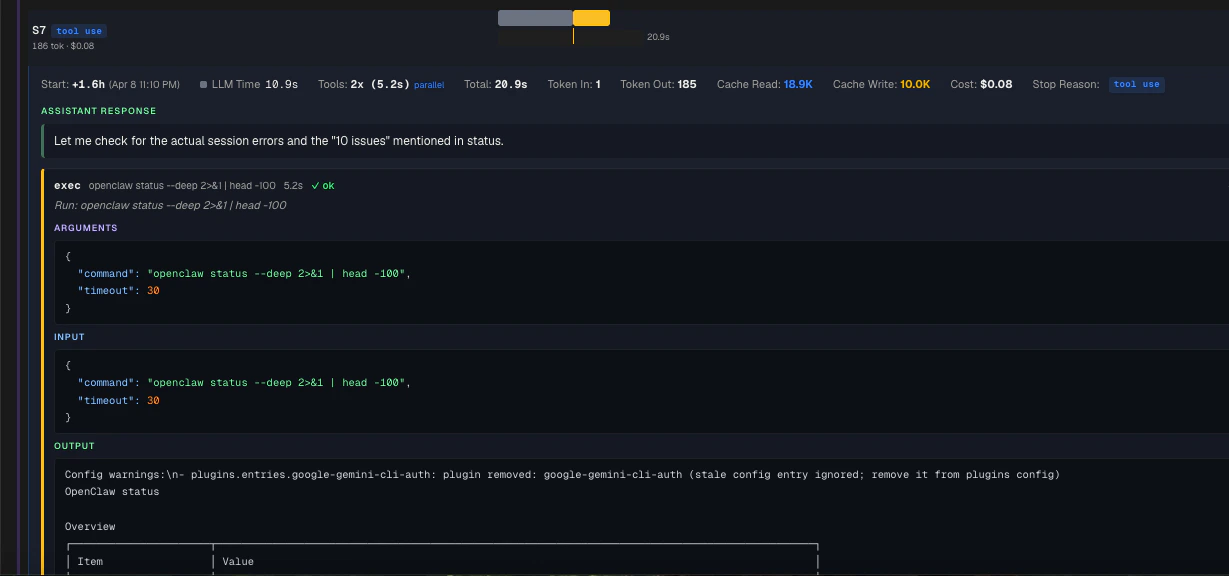
Task: Select the yellow segment of the timeline bar
Action: click(x=591, y=18)
